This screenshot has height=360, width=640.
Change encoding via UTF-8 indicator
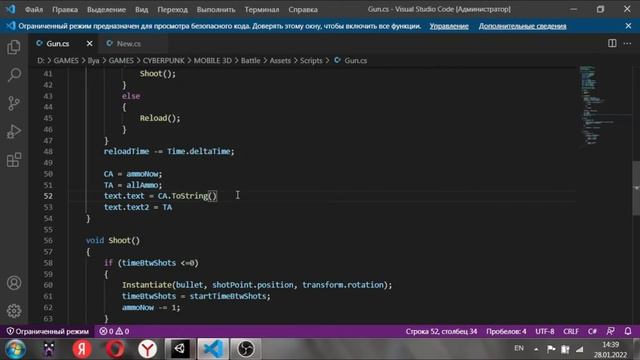pos(545,331)
